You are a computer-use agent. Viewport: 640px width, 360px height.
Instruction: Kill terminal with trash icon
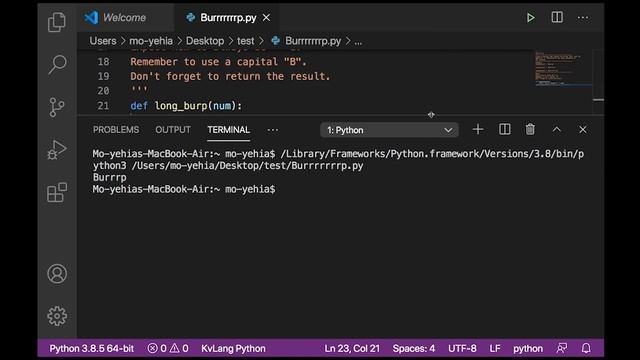coord(530,129)
